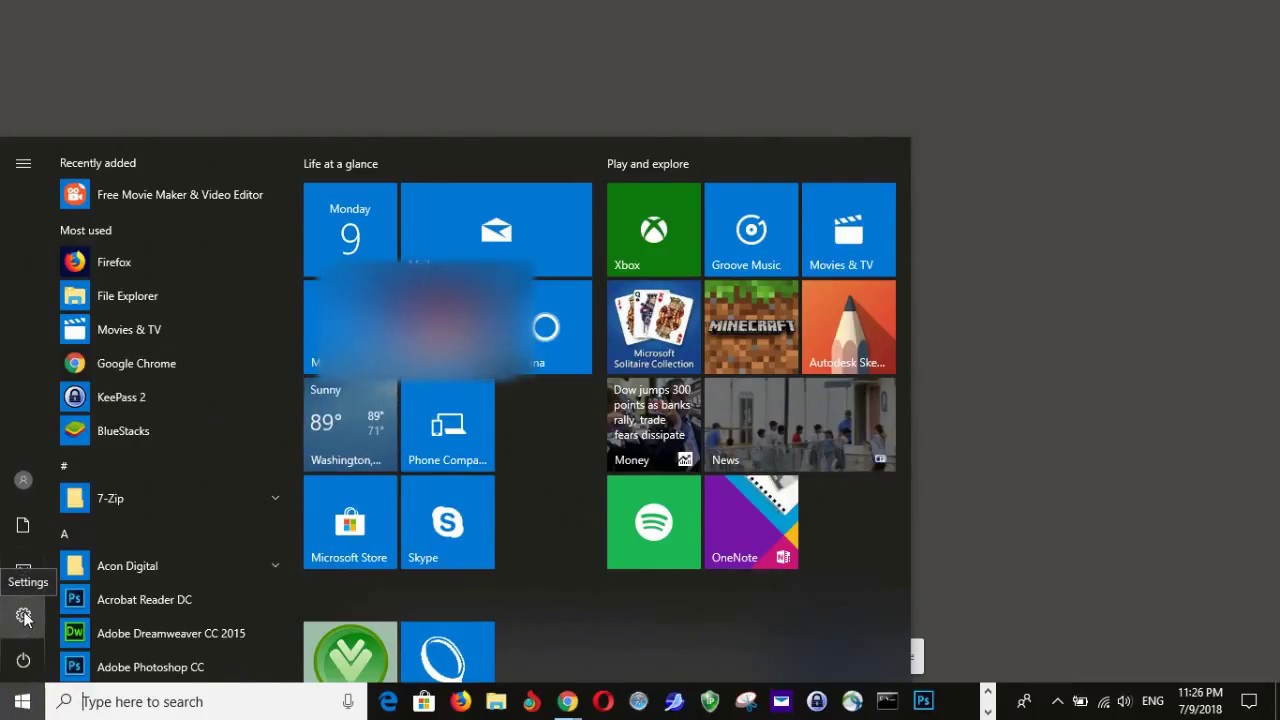
Task: Open the Cortana tile
Action: pos(546,327)
